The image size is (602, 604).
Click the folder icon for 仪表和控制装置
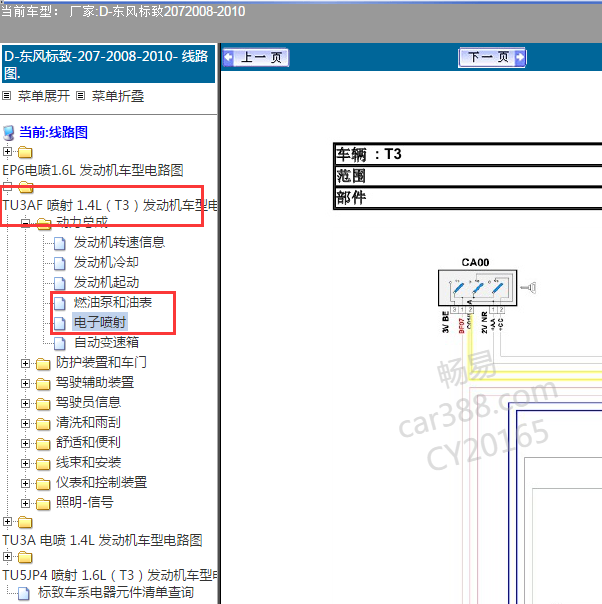coord(43,484)
